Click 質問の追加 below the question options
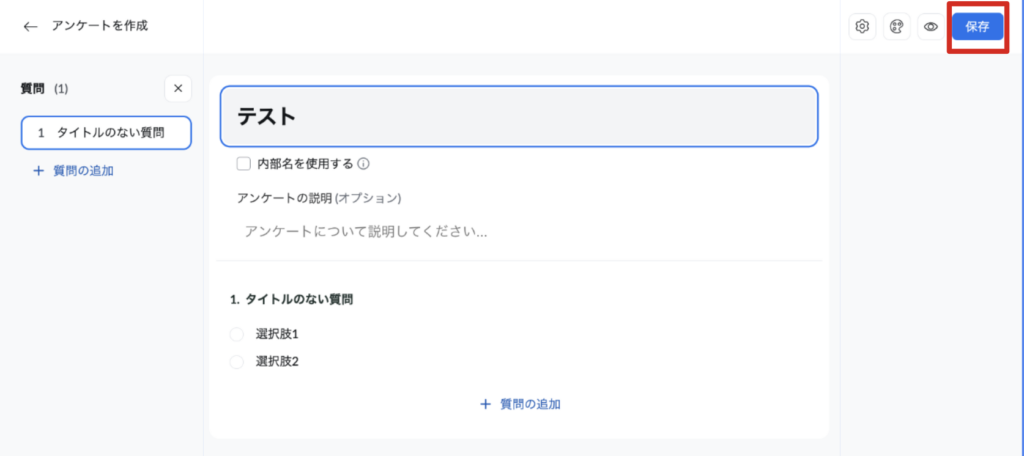 [520, 405]
